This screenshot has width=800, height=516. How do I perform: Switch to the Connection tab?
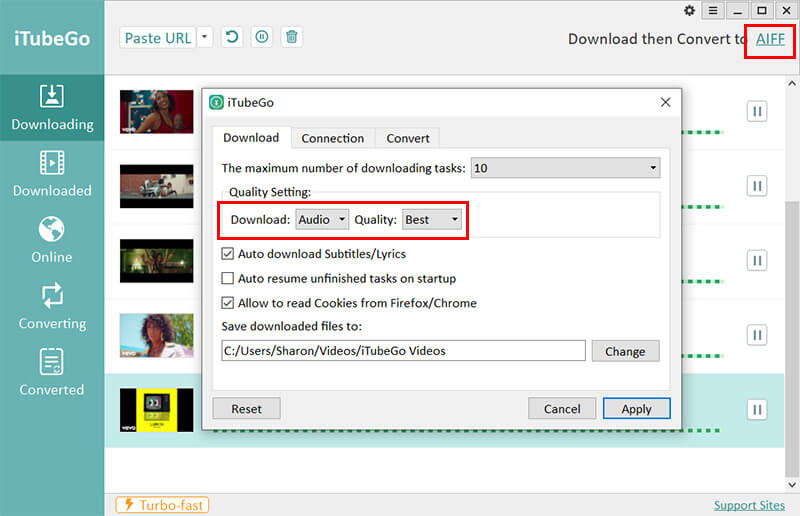click(x=333, y=138)
